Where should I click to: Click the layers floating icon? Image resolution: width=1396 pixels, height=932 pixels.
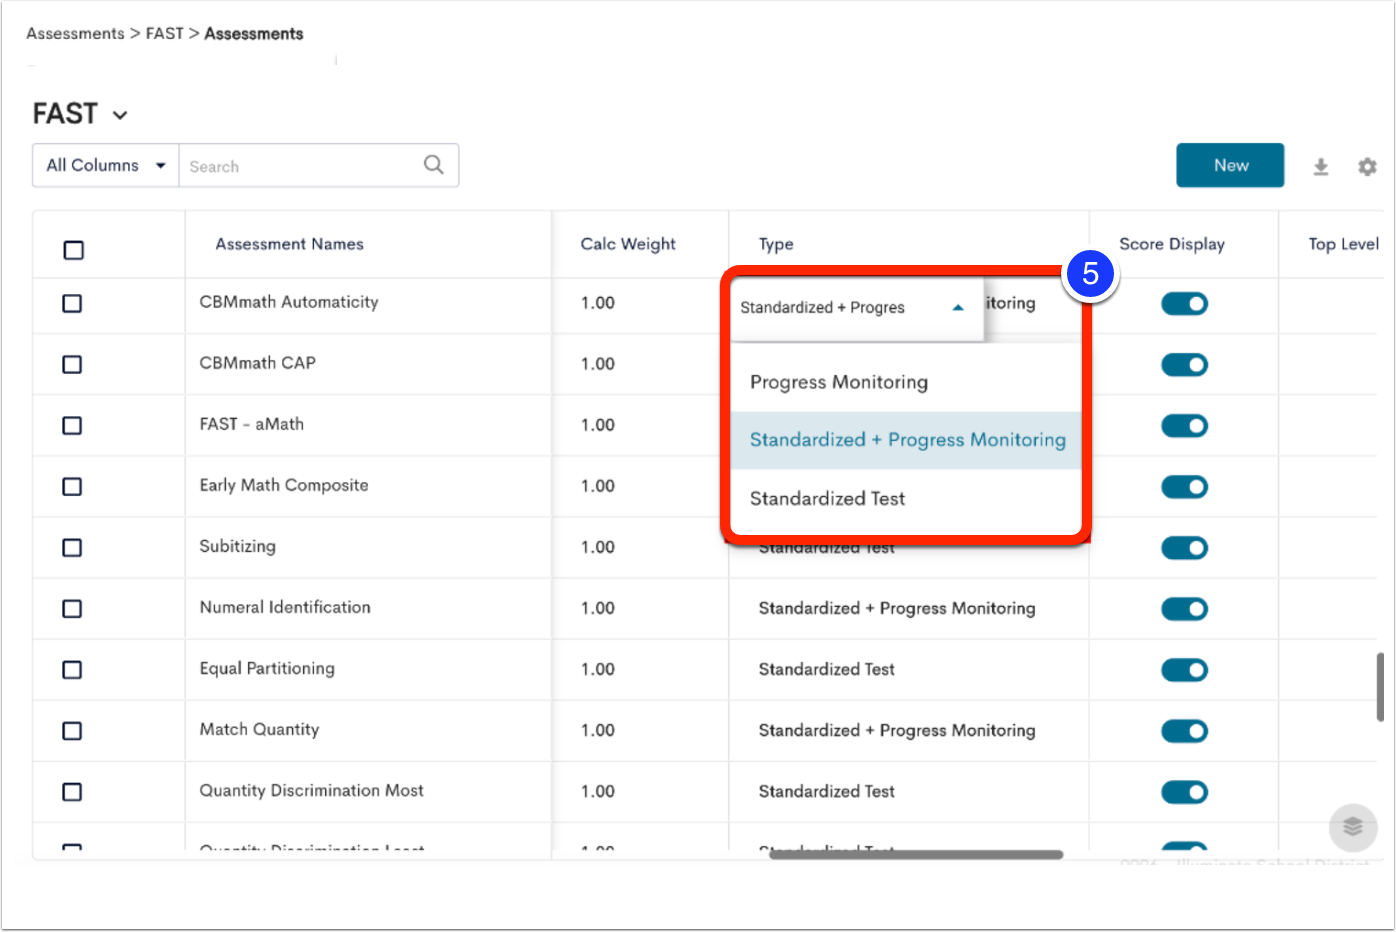tap(1353, 827)
